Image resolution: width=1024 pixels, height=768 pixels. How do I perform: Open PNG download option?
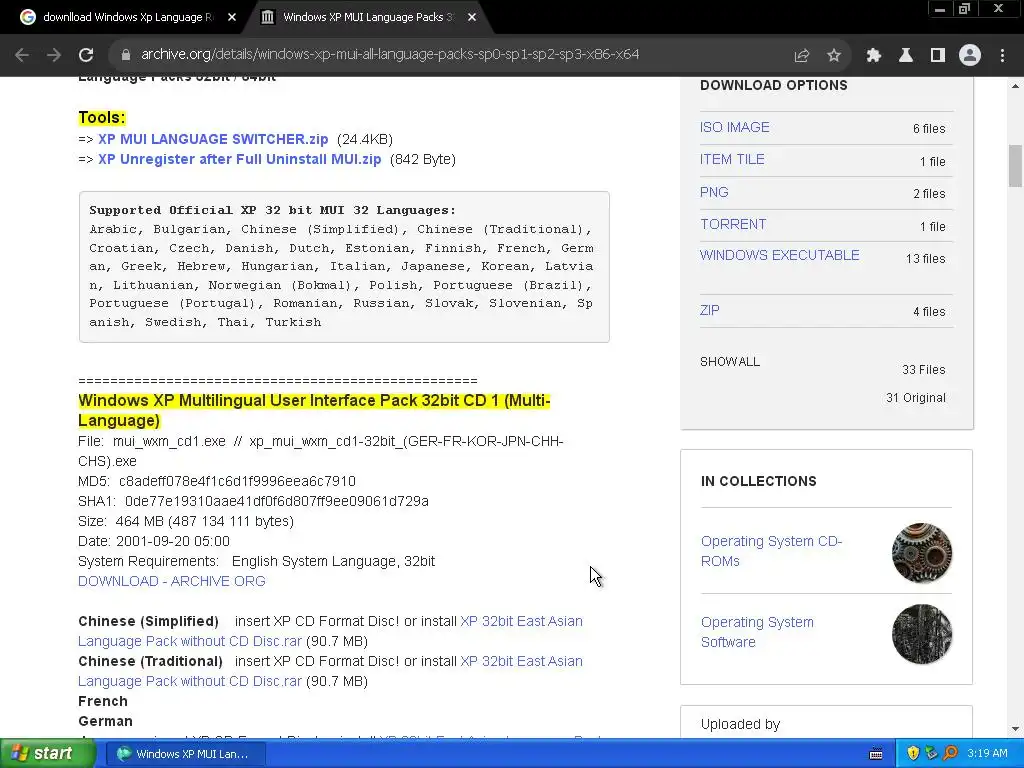(x=714, y=192)
